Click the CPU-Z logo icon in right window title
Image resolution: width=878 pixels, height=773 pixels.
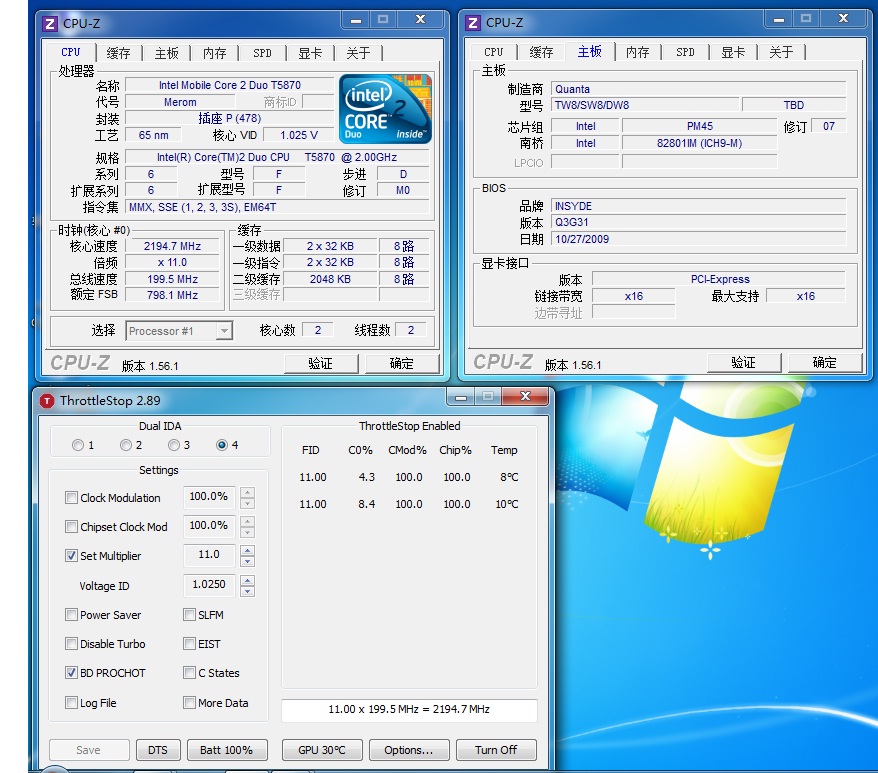pos(473,23)
